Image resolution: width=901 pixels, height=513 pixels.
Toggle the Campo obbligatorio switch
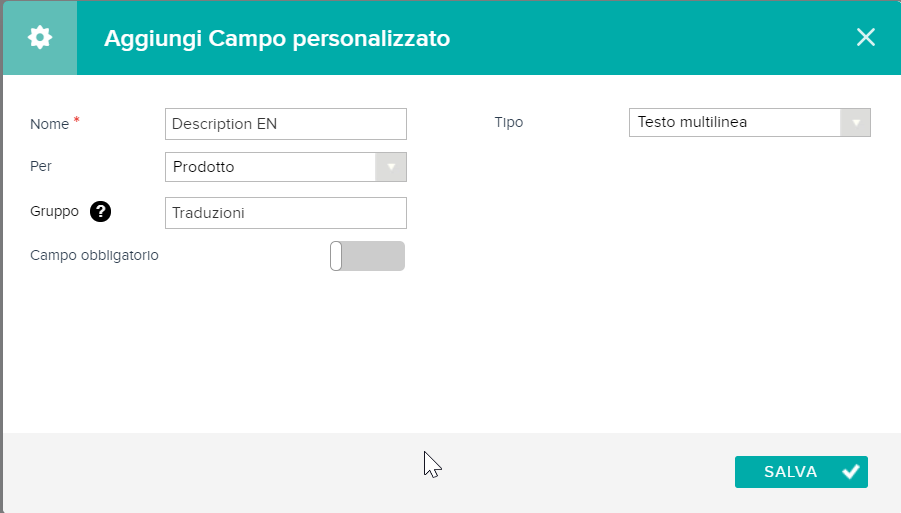tap(367, 256)
